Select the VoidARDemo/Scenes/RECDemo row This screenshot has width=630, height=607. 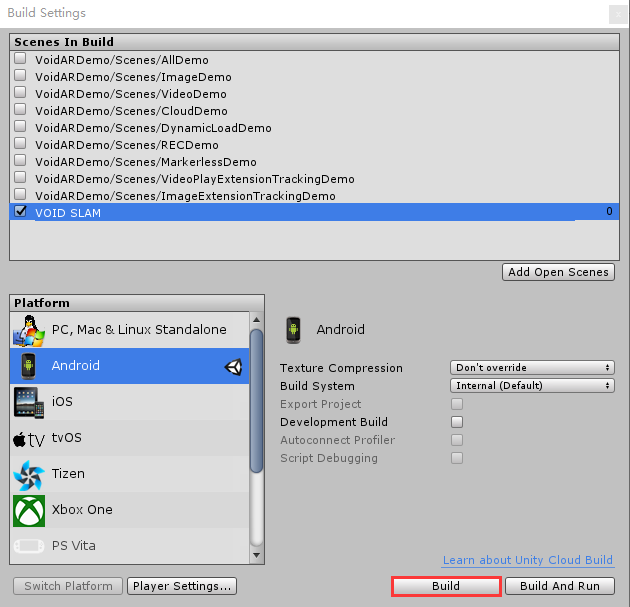pyautogui.click(x=314, y=145)
